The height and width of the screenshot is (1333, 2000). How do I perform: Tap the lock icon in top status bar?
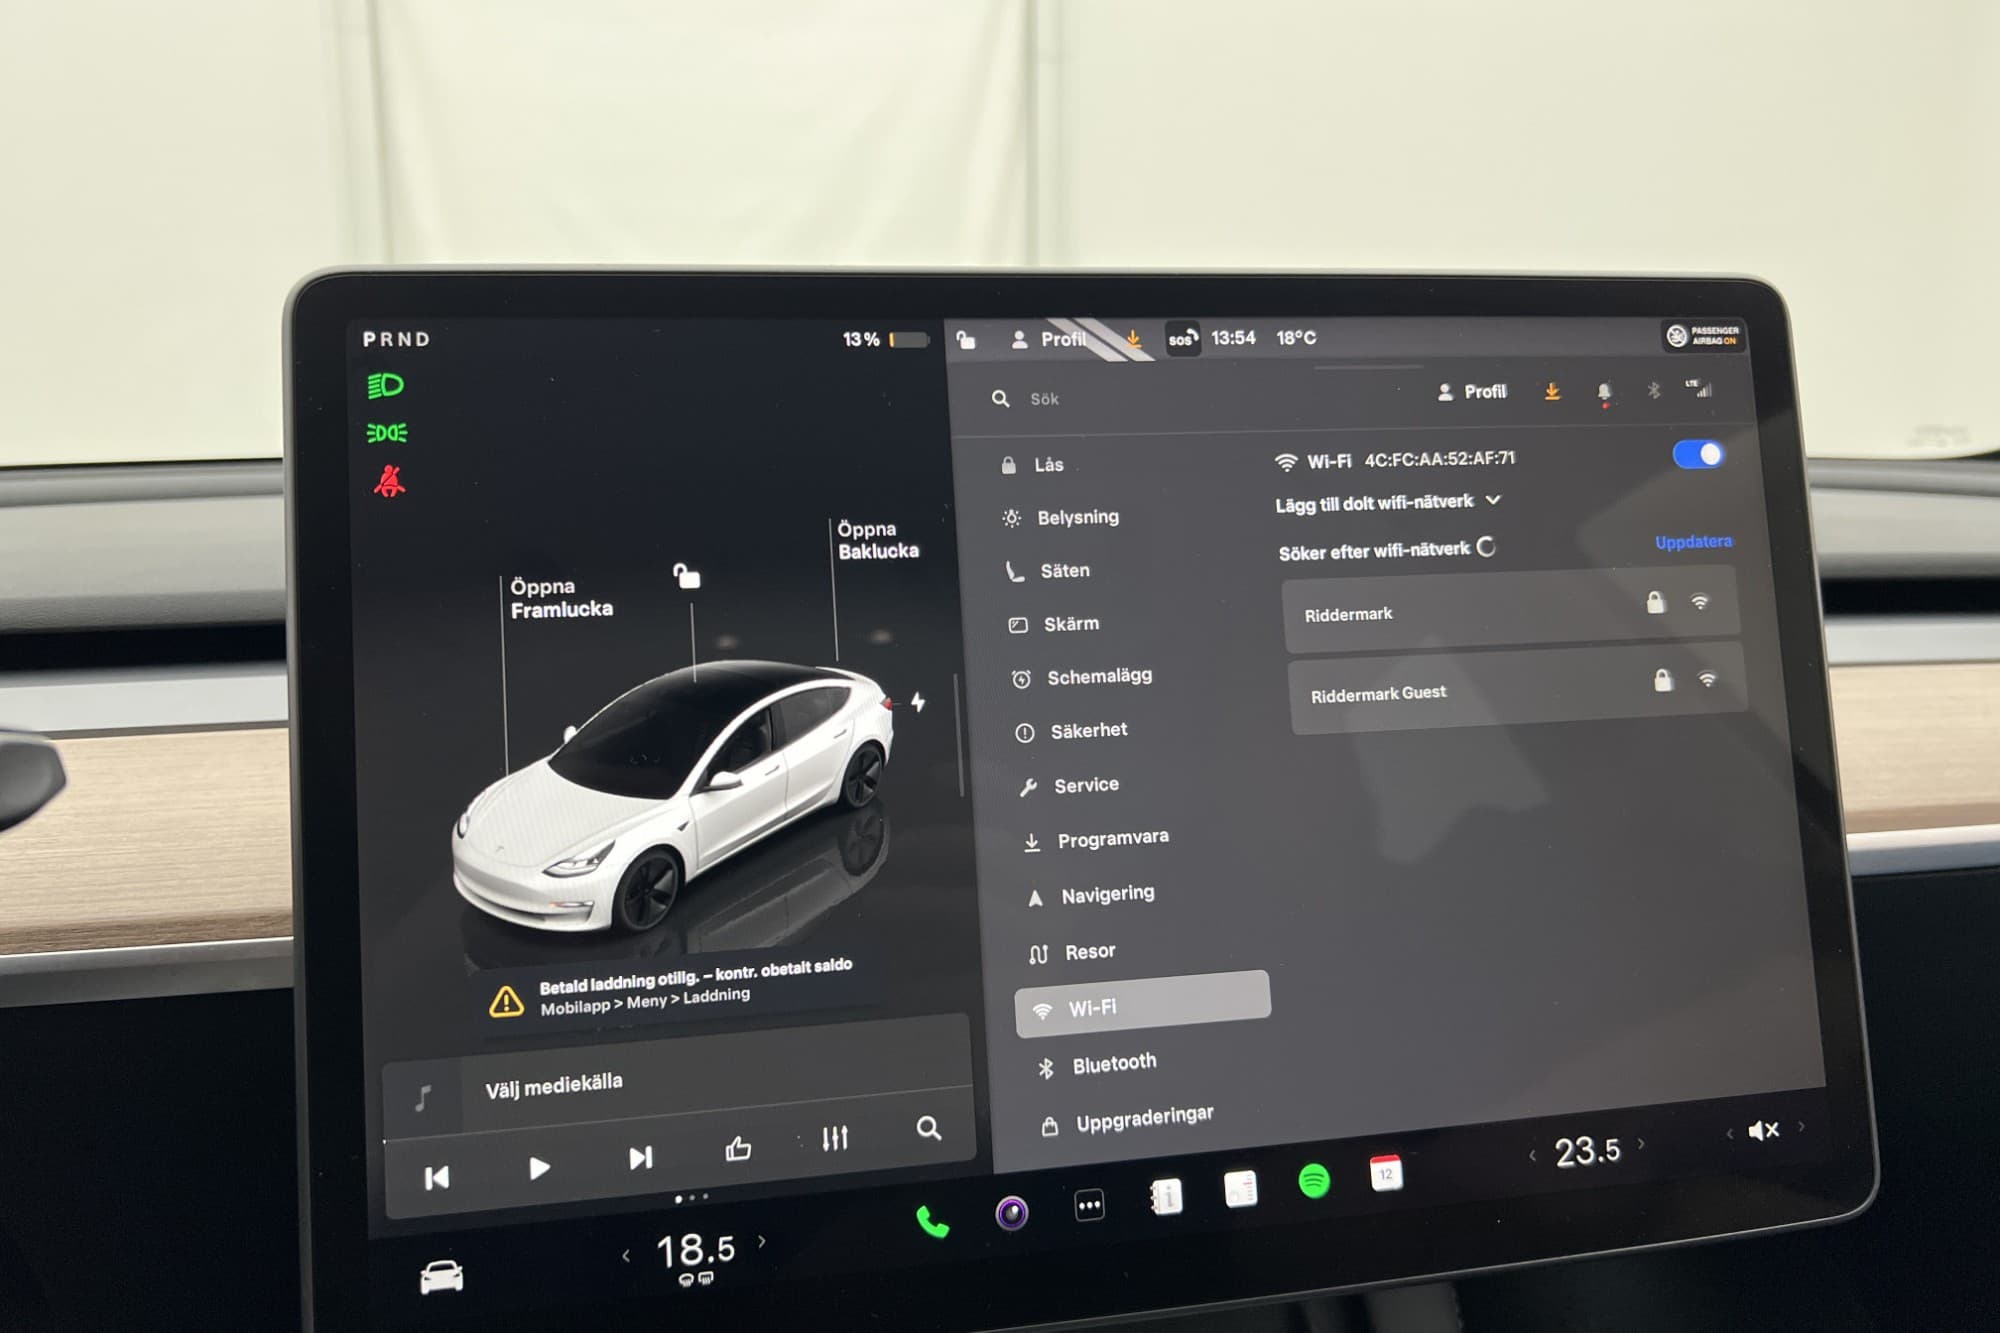point(966,340)
